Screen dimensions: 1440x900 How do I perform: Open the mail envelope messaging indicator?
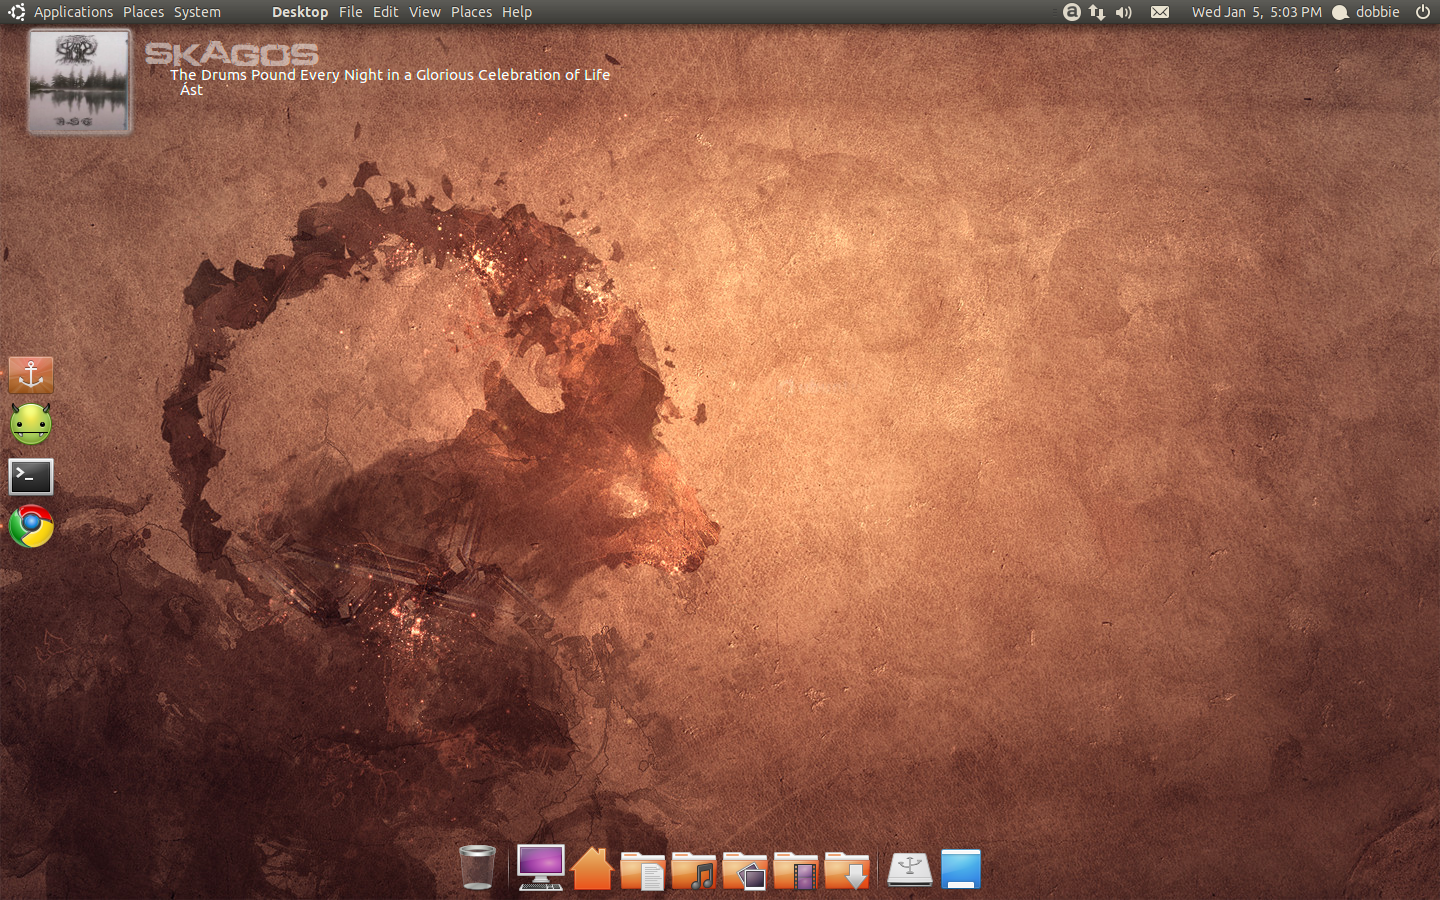tap(1160, 12)
